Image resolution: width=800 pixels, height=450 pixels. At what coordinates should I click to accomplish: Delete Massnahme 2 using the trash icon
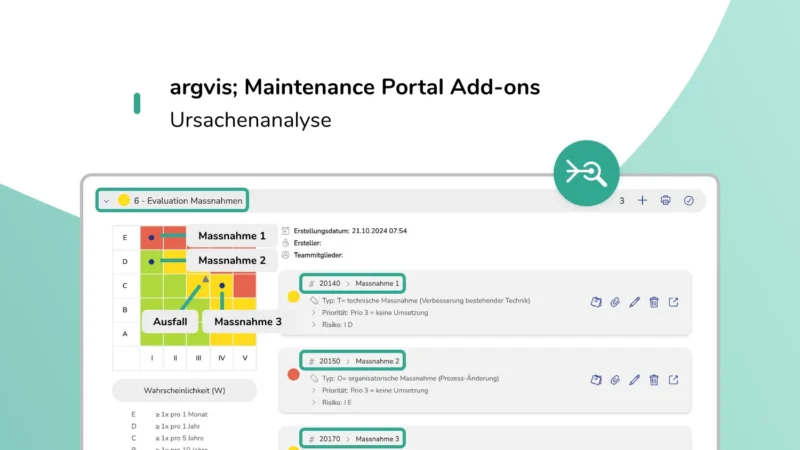[654, 380]
